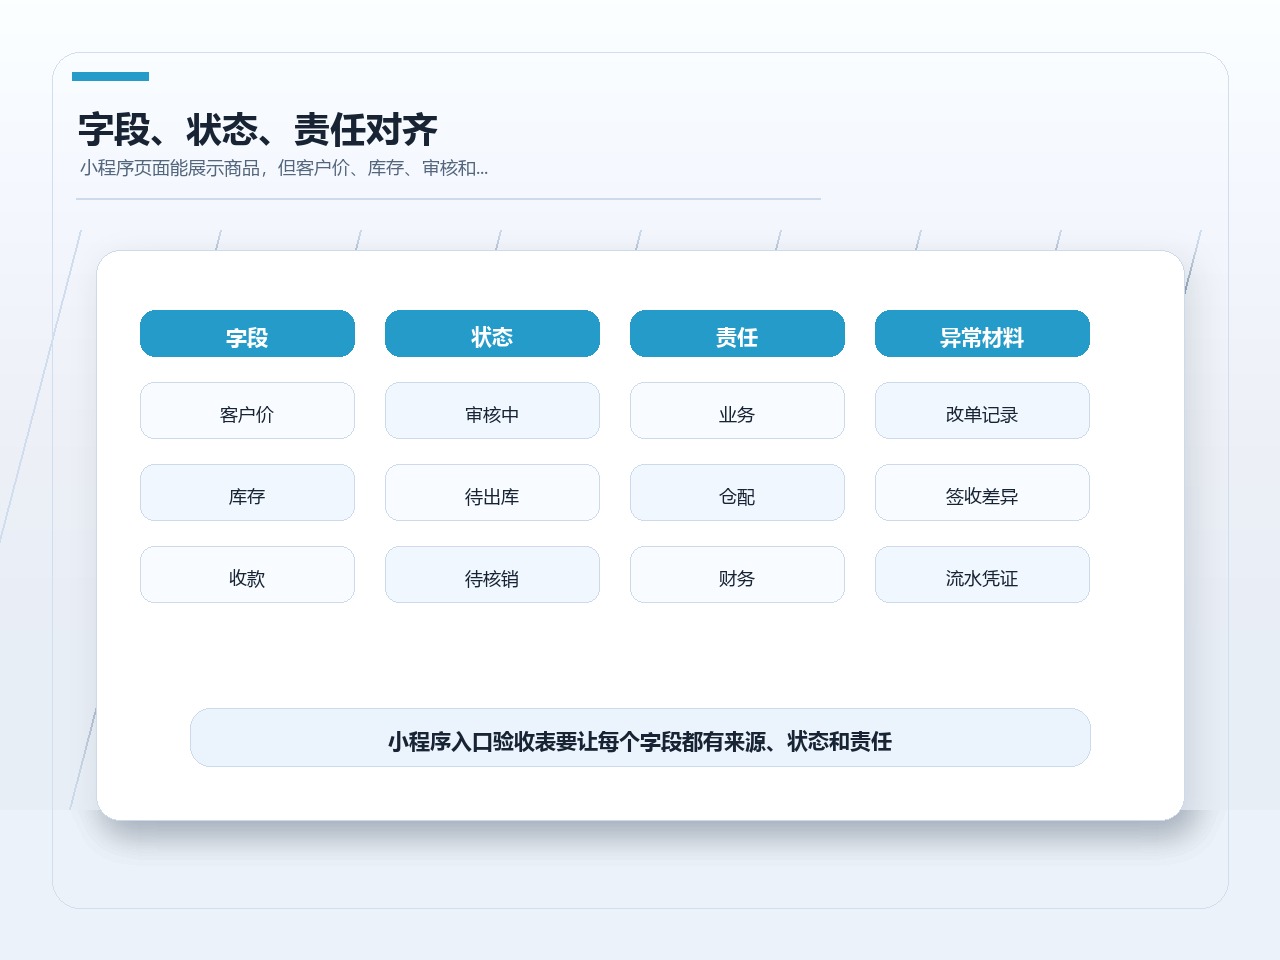The width and height of the screenshot is (1280, 960).
Task: Select the 审核中 status cell
Action: click(492, 411)
